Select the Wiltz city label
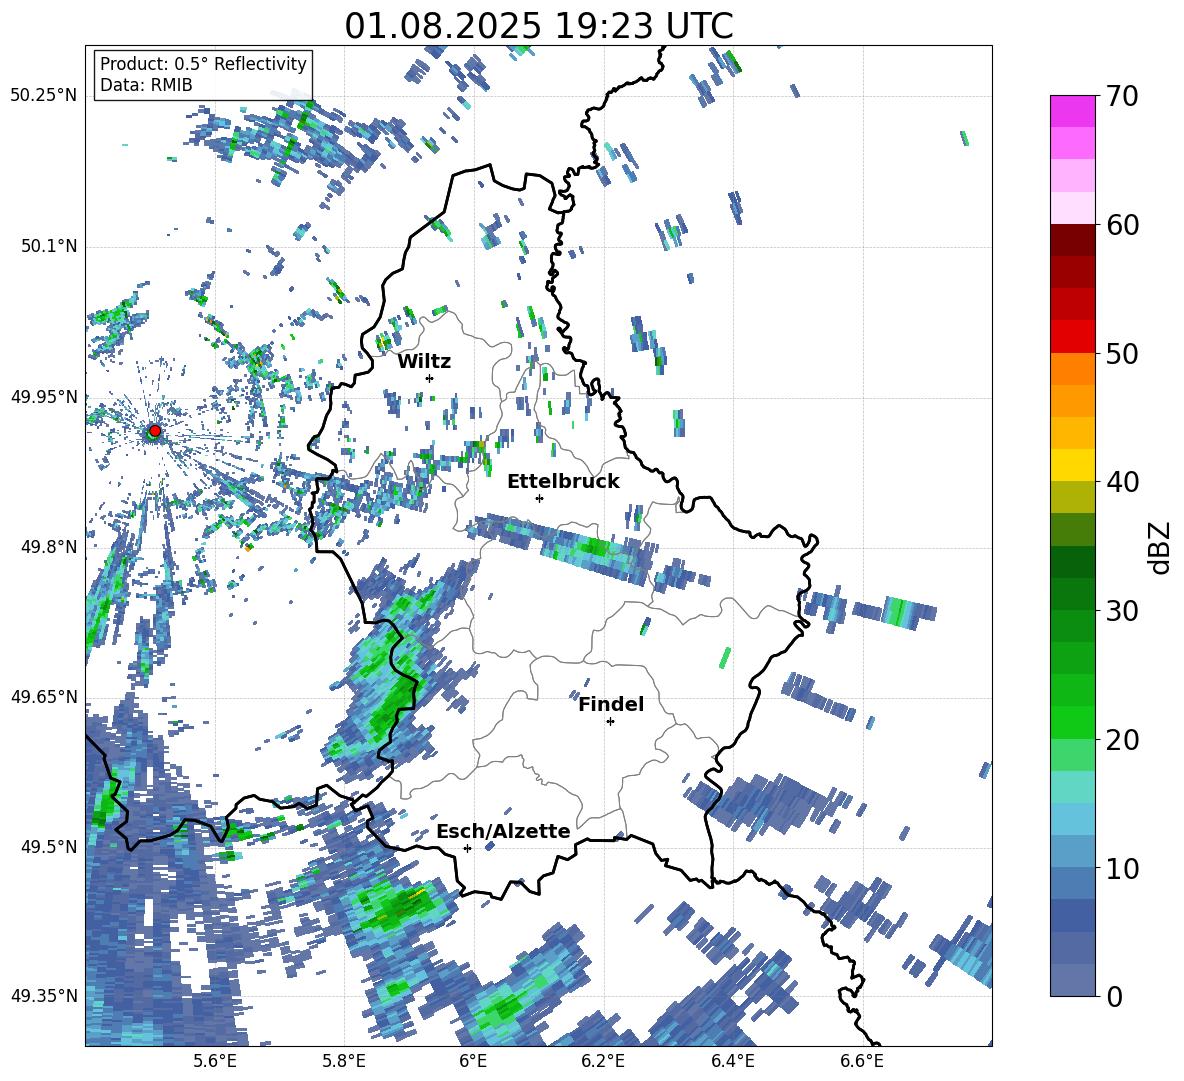Image resolution: width=1184 pixels, height=1081 pixels. pyautogui.click(x=424, y=362)
